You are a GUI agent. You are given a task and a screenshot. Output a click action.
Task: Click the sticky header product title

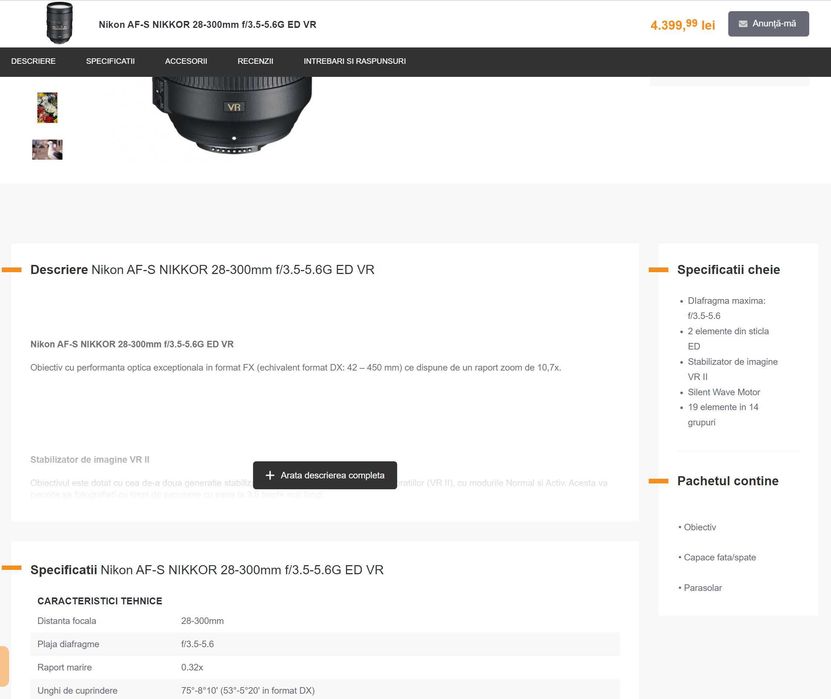pos(207,24)
